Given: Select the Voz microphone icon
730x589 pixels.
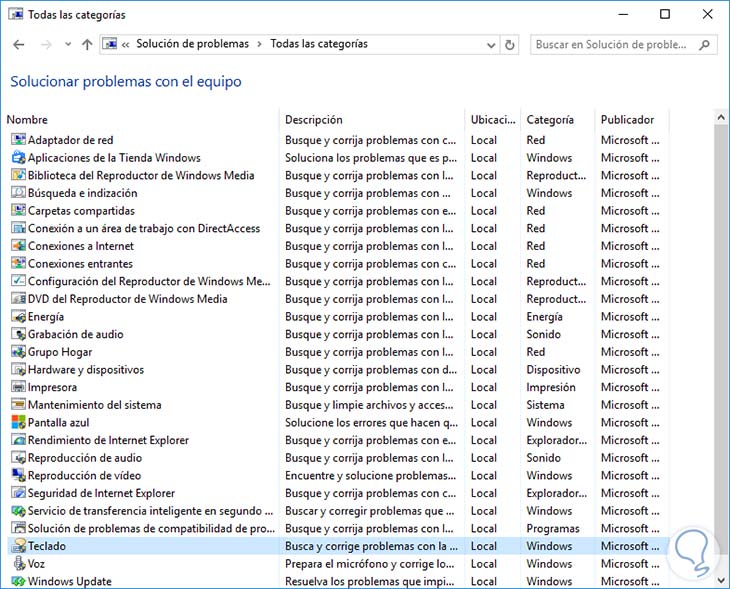Looking at the screenshot, I should [x=18, y=564].
